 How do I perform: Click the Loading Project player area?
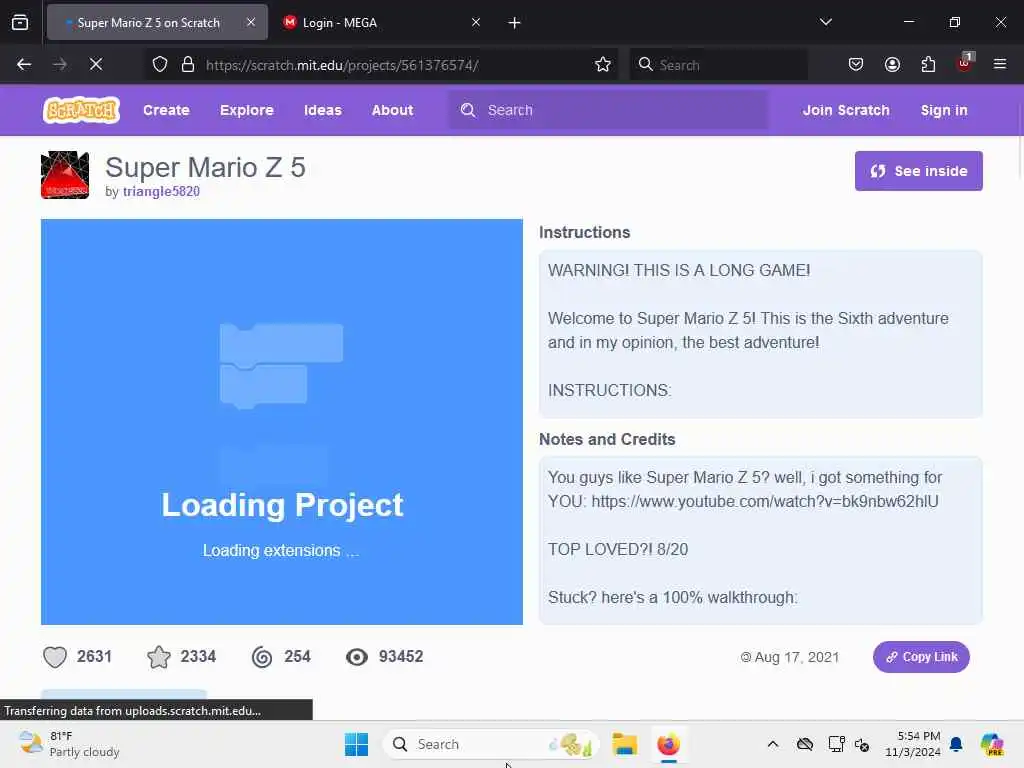click(281, 422)
